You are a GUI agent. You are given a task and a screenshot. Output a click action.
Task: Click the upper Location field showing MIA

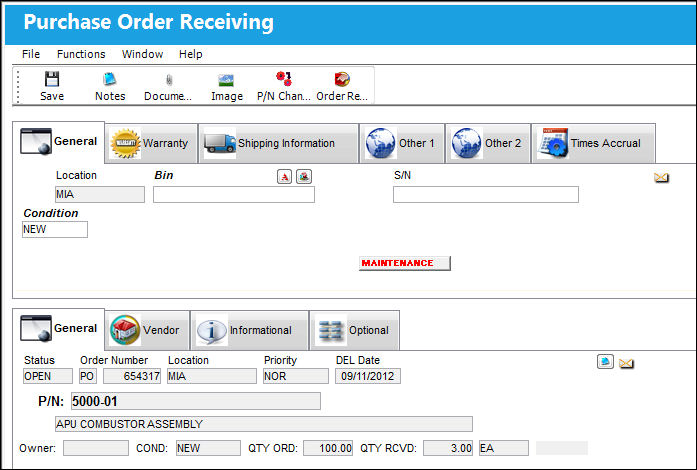pyautogui.click(x=100, y=195)
